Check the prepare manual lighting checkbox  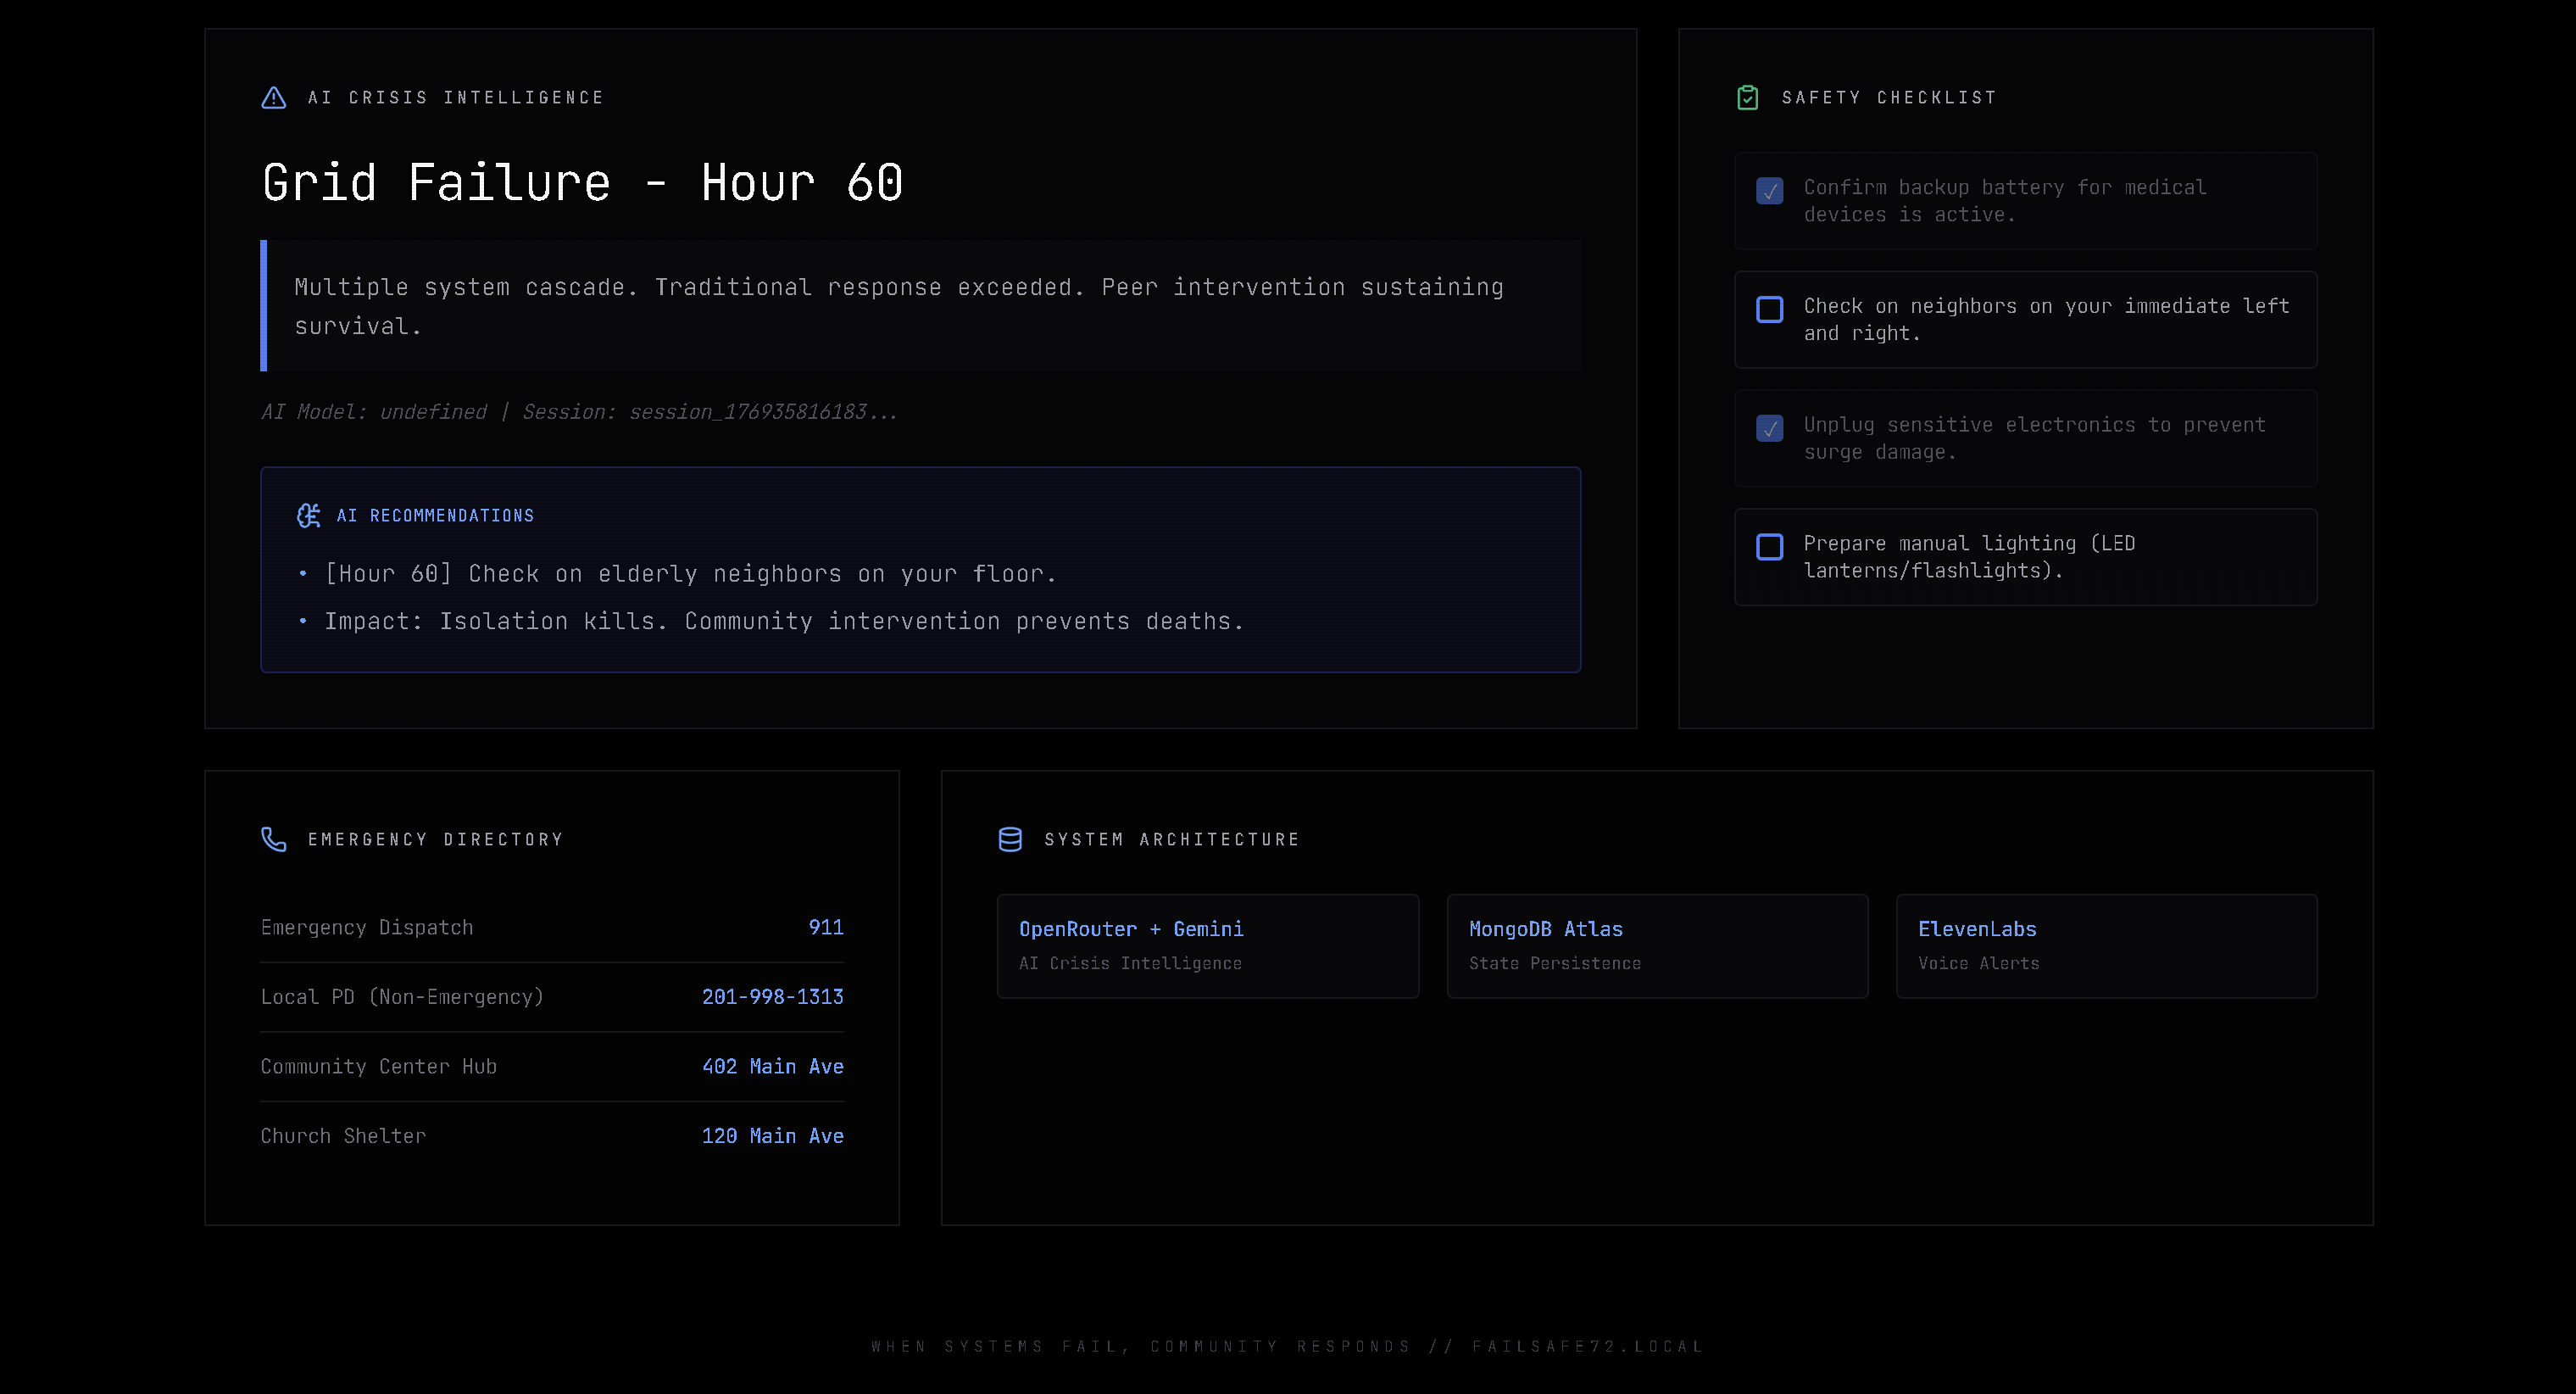pyautogui.click(x=1769, y=547)
